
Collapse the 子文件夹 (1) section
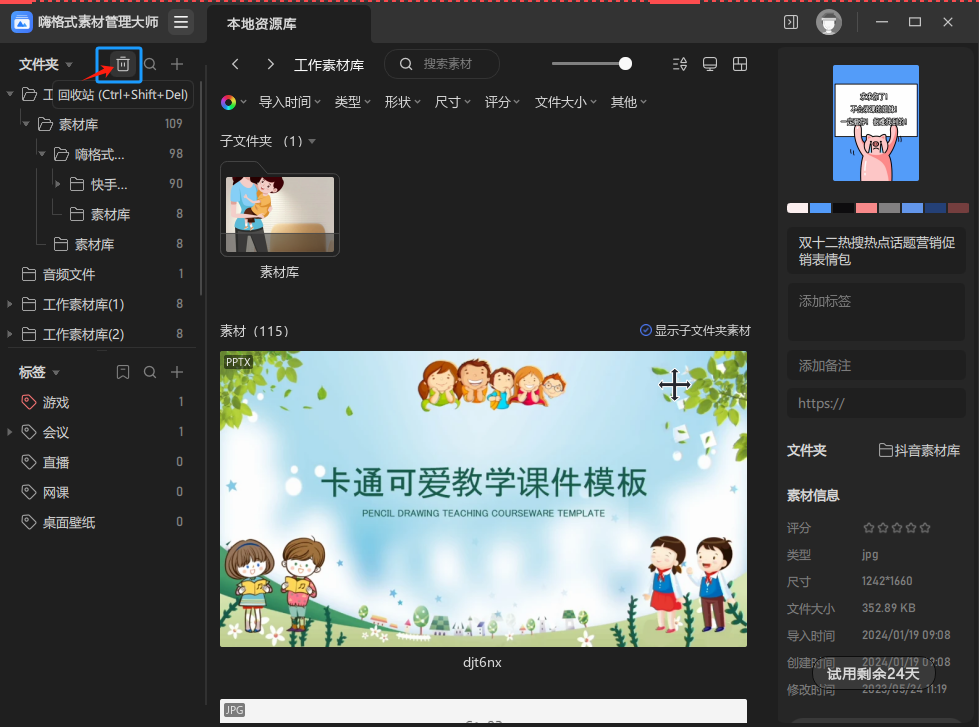[312, 142]
